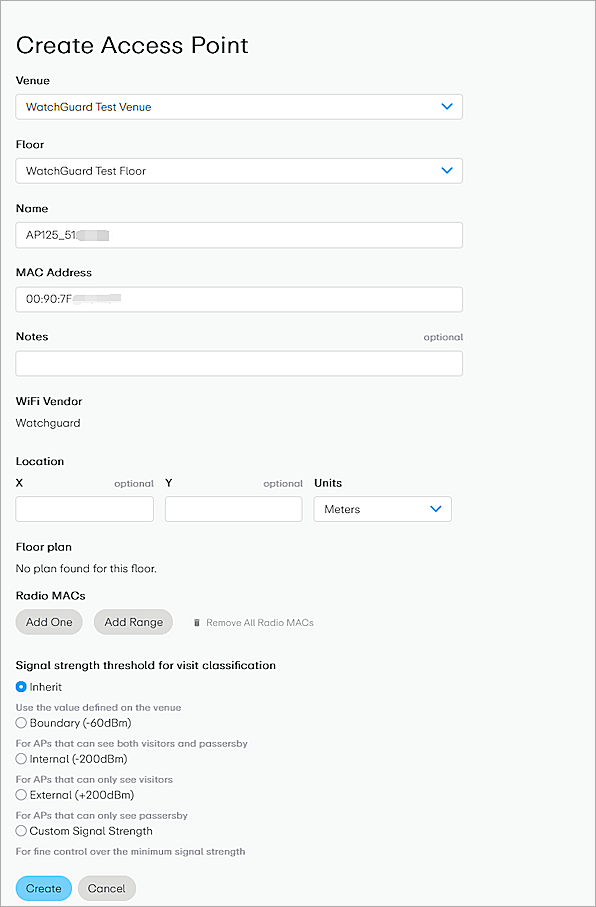596x907 pixels.
Task: Open the Venue selection dropdown
Action: (x=238, y=106)
